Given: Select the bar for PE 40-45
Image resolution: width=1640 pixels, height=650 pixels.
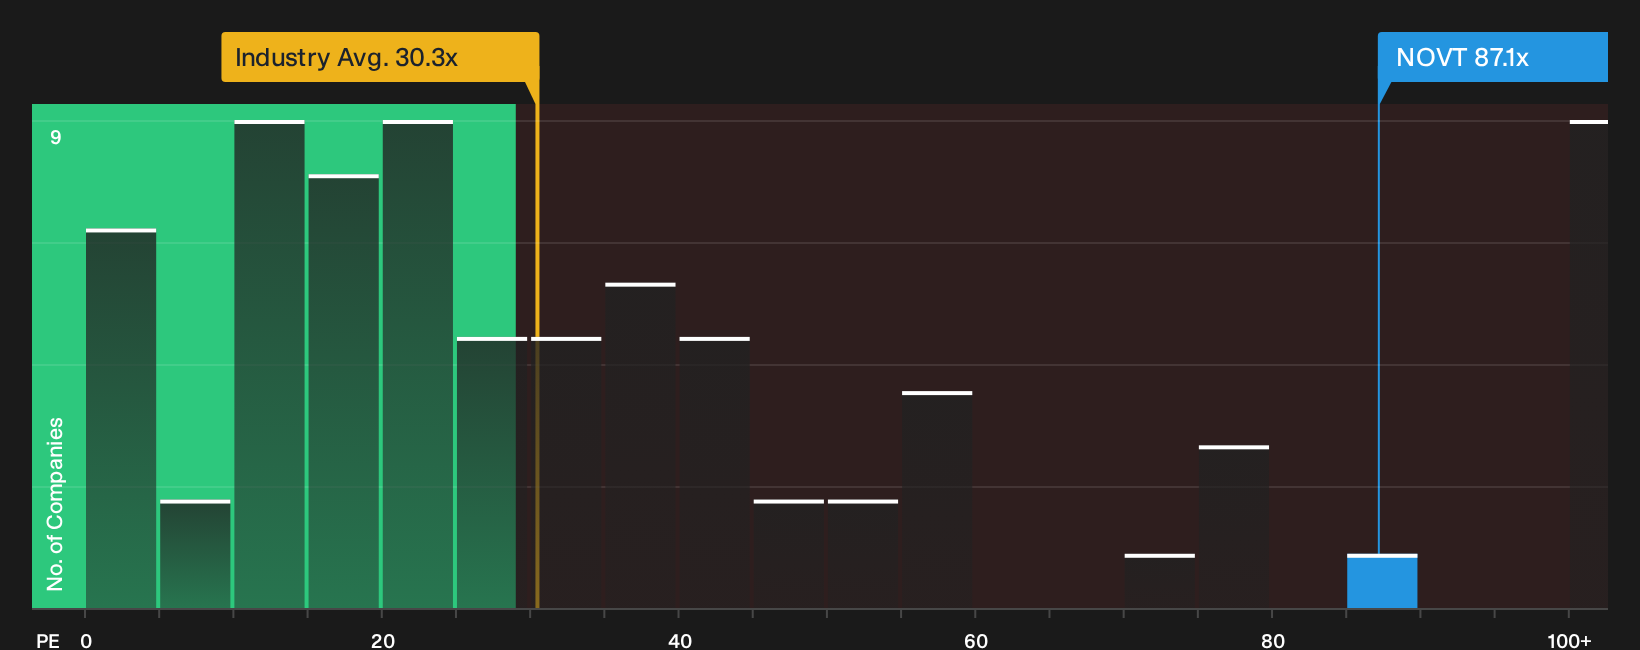Looking at the screenshot, I should click(x=715, y=473).
